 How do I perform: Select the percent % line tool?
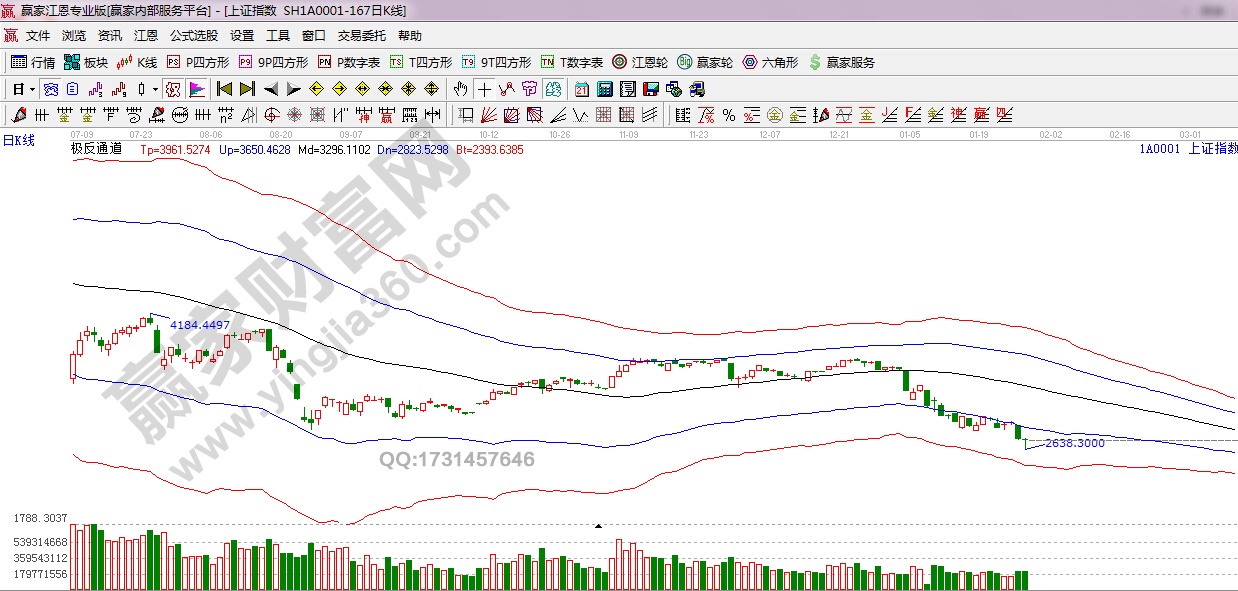729,115
